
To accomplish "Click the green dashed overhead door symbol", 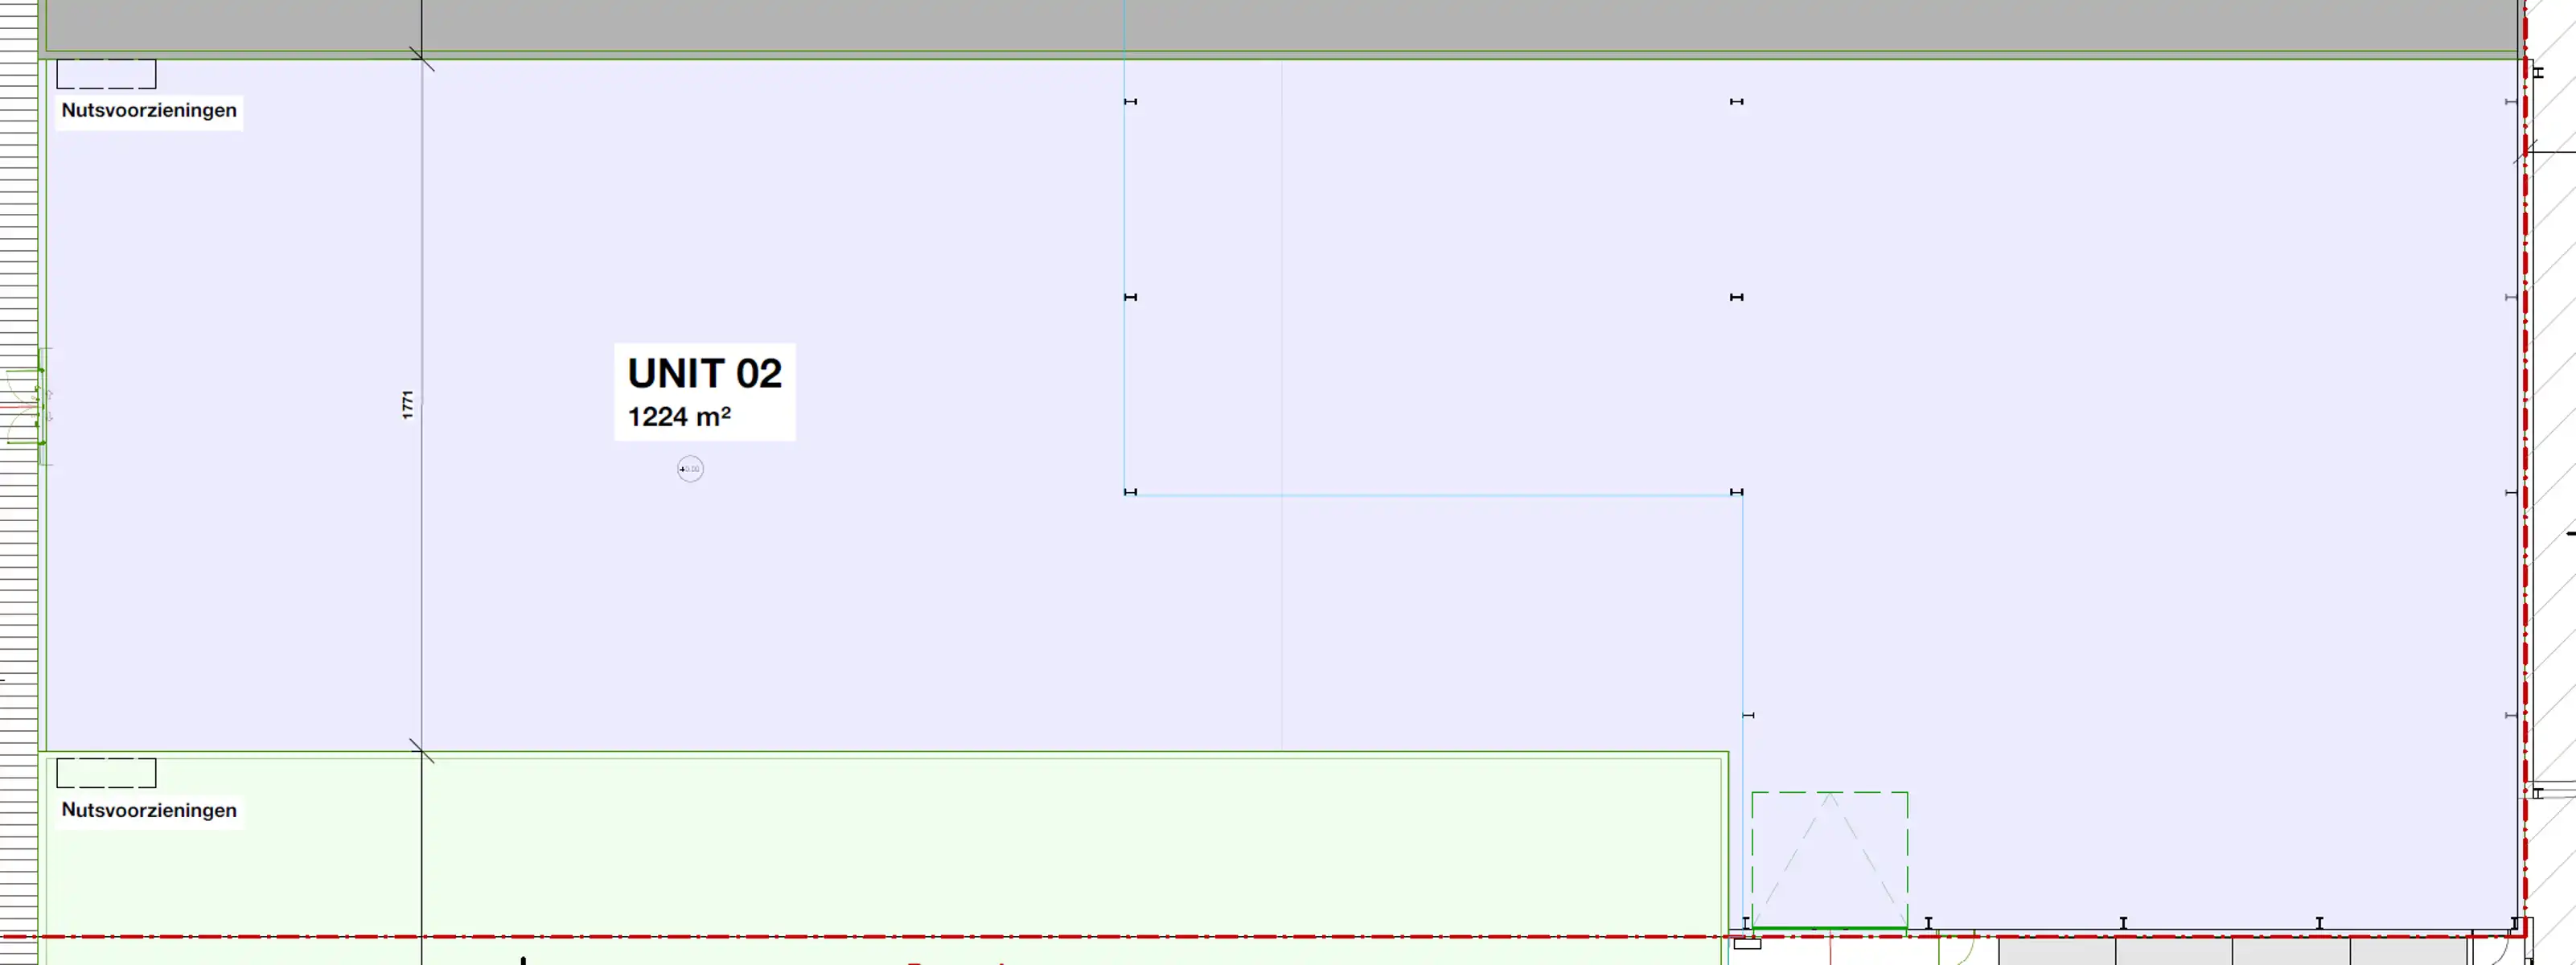I will click(1829, 860).
